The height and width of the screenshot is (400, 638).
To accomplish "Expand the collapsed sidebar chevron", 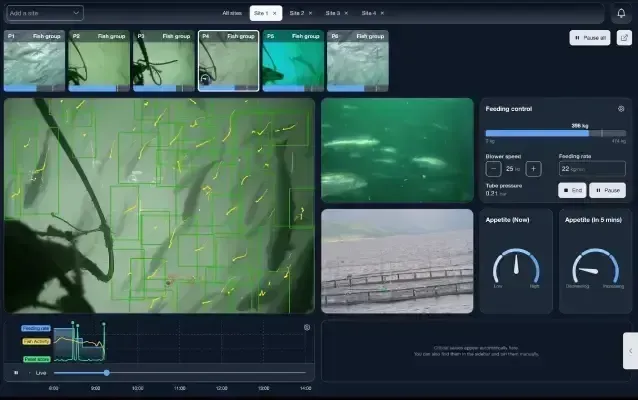I will click(x=630, y=351).
